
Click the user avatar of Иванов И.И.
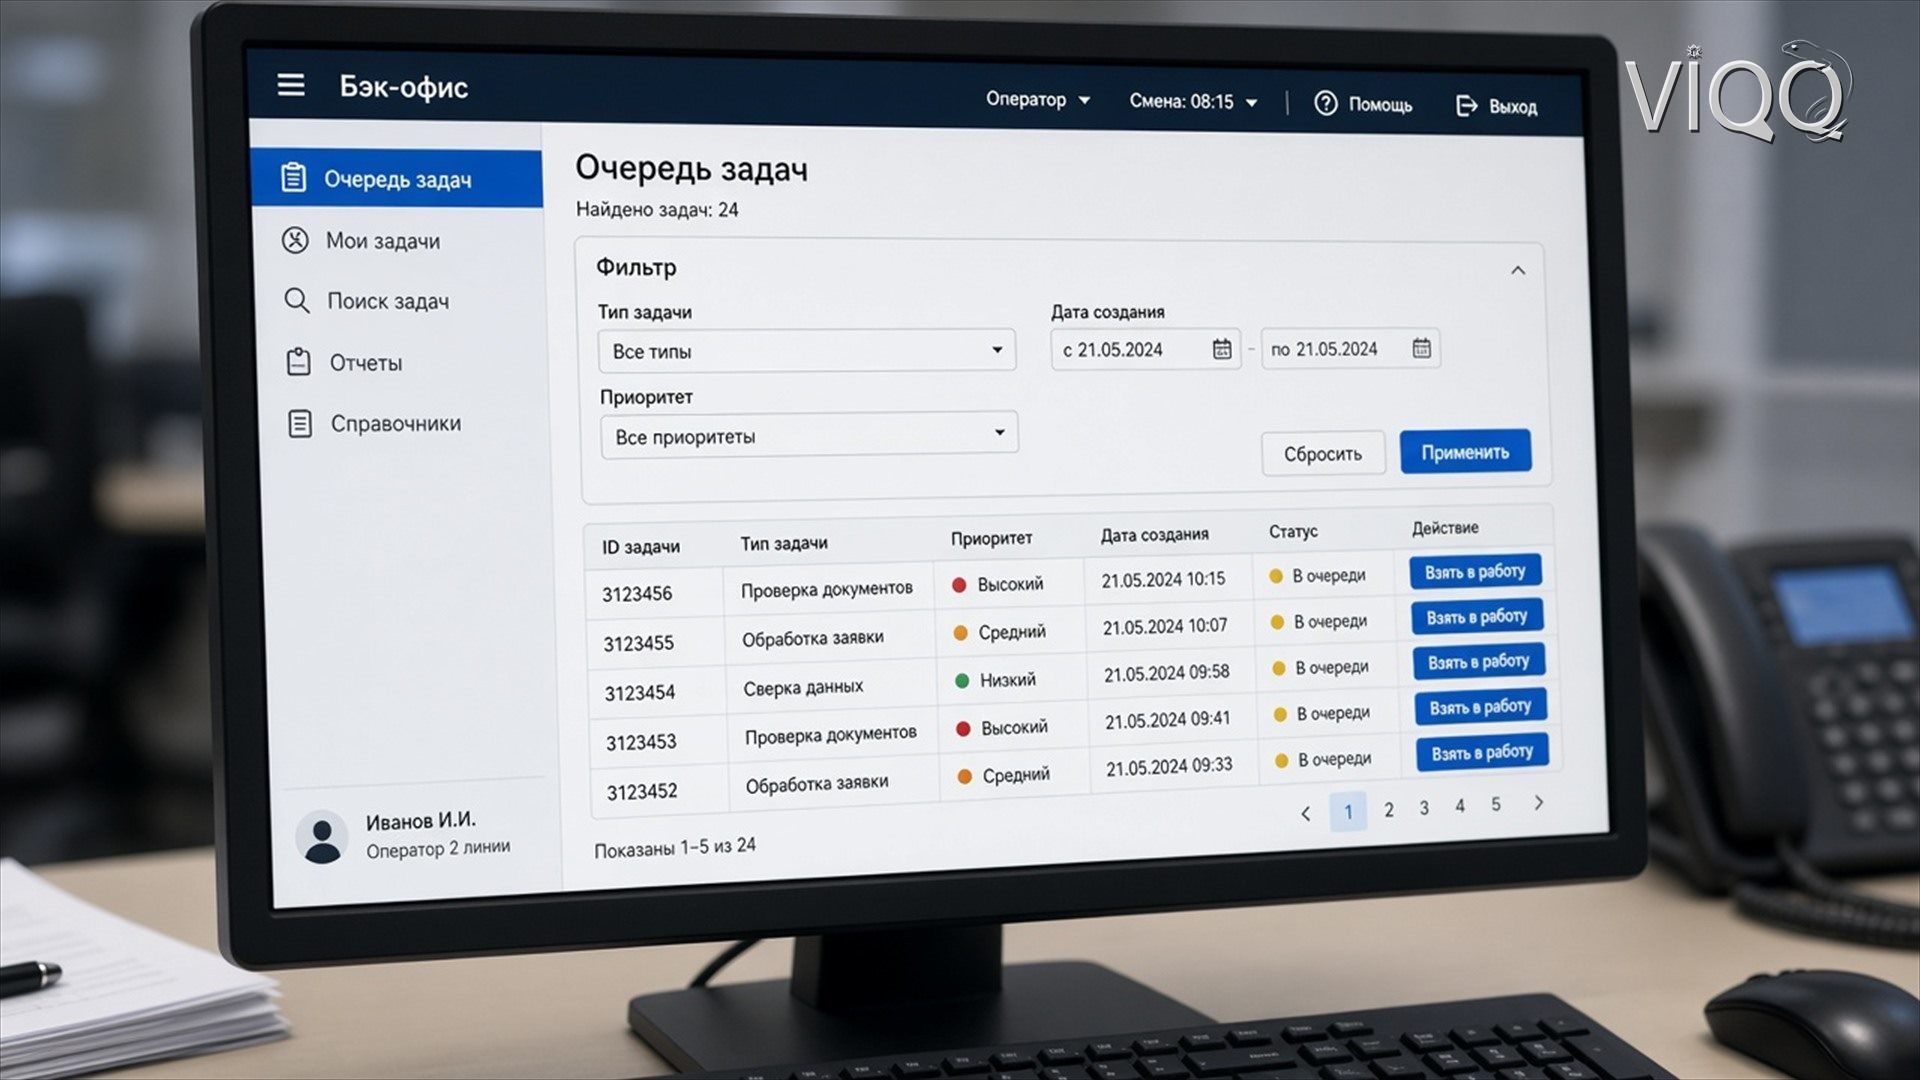coord(322,838)
